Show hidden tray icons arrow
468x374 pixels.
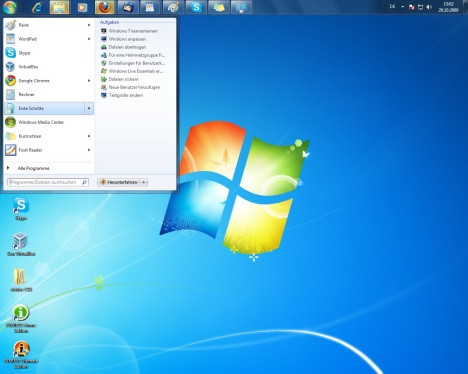(x=402, y=7)
